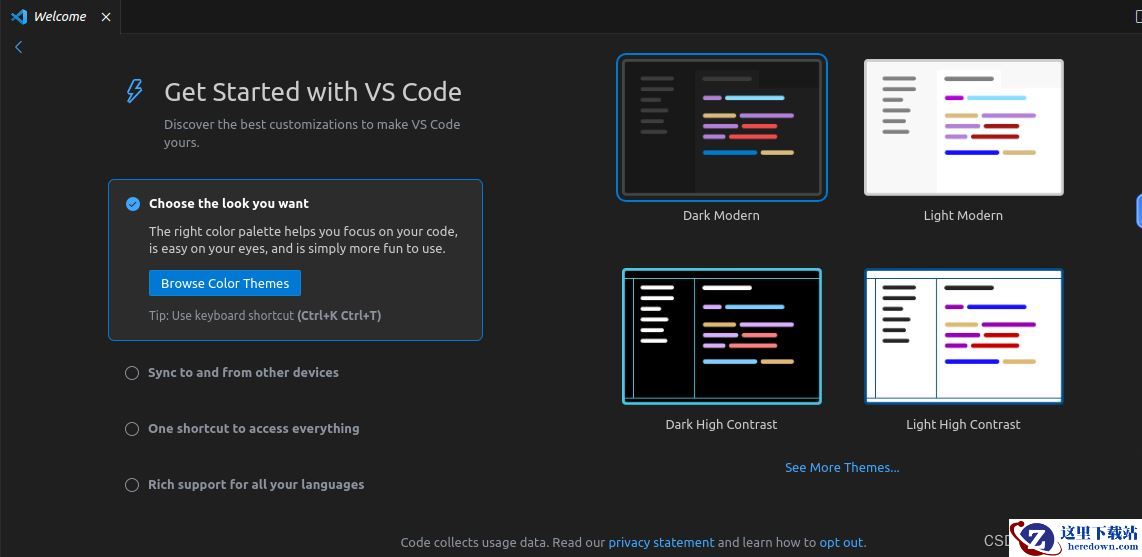Select the Welcome tab
The width and height of the screenshot is (1142, 557).
60,17
